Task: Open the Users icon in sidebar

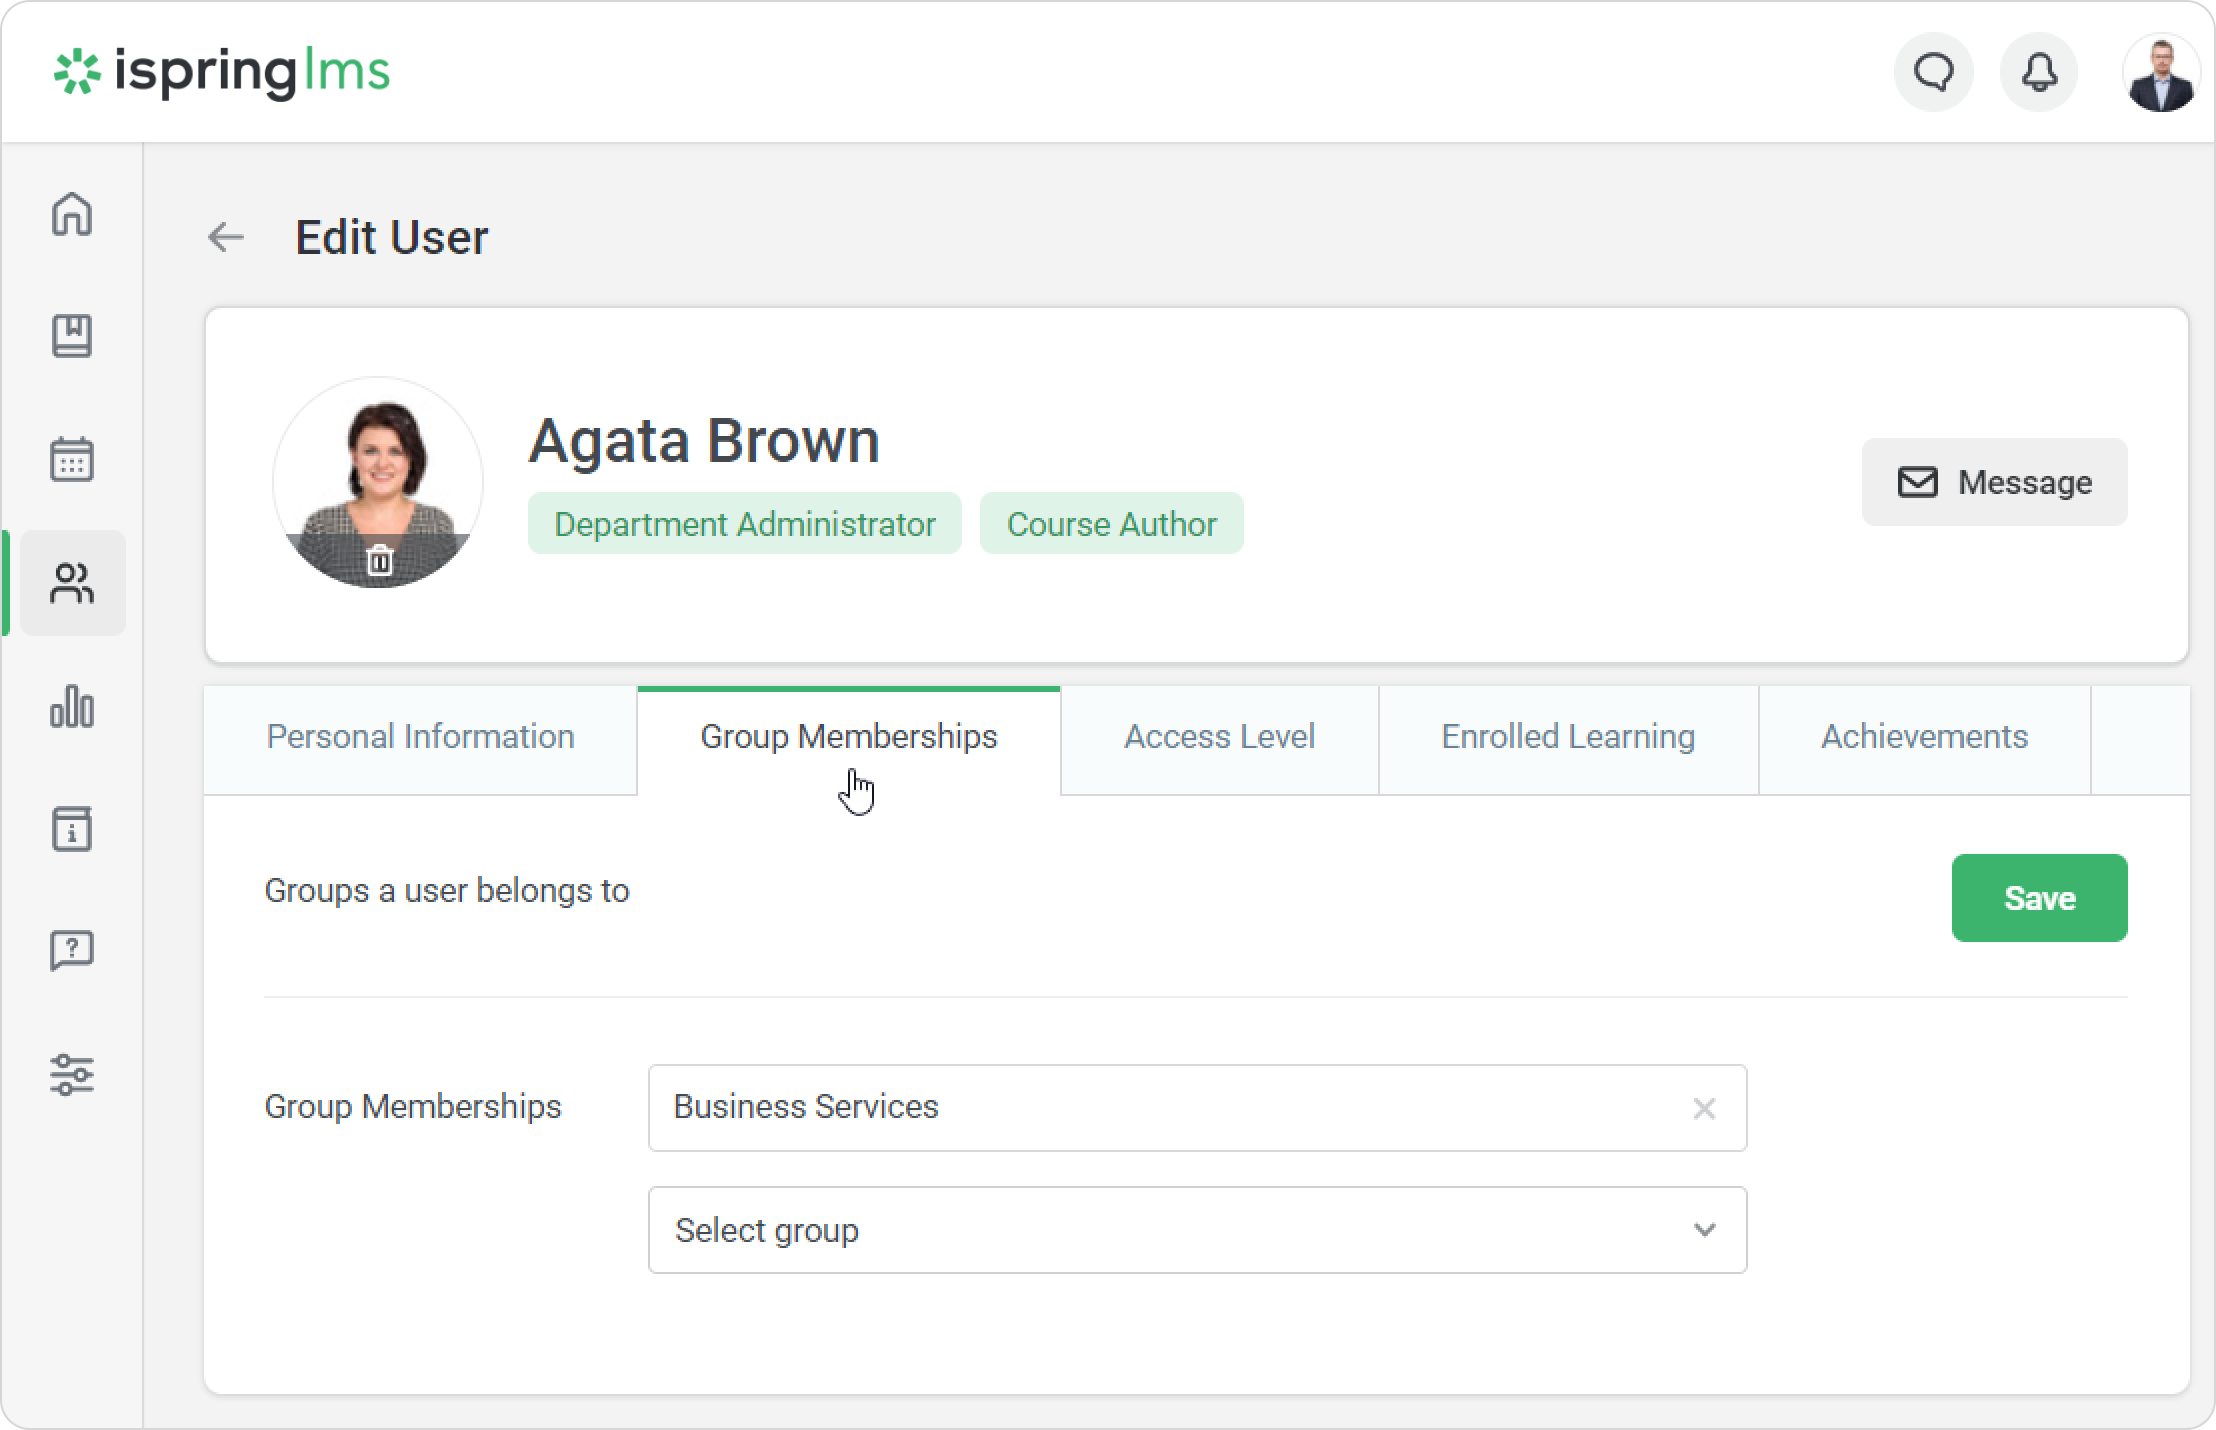Action: click(x=72, y=583)
